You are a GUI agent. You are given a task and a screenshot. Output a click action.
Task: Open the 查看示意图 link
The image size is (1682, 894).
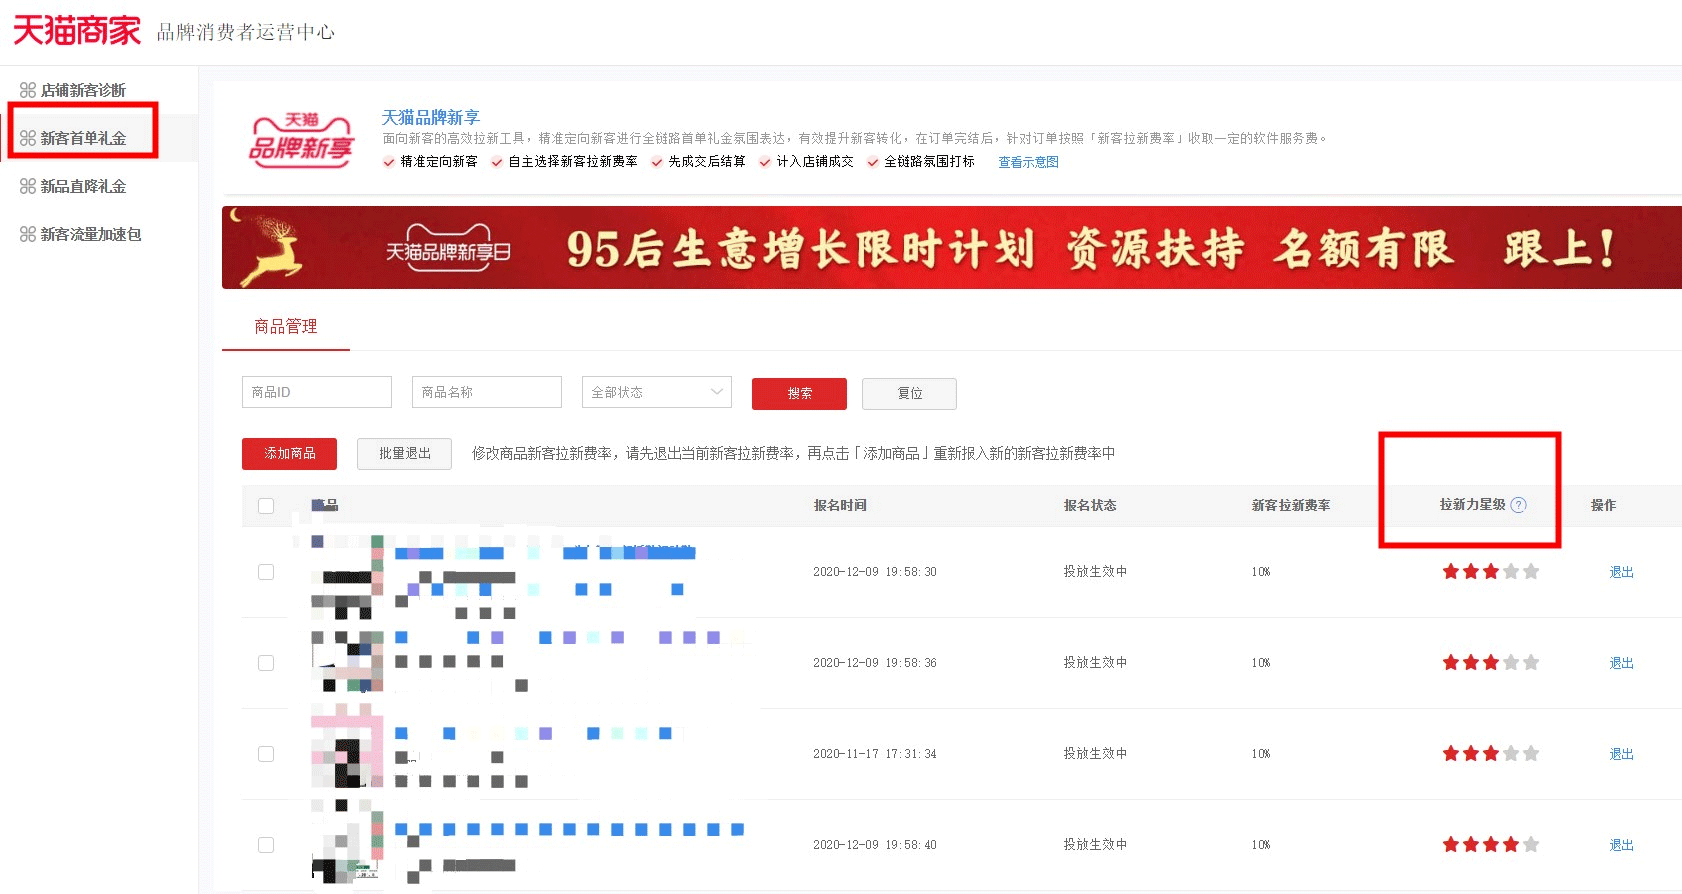1028,162
